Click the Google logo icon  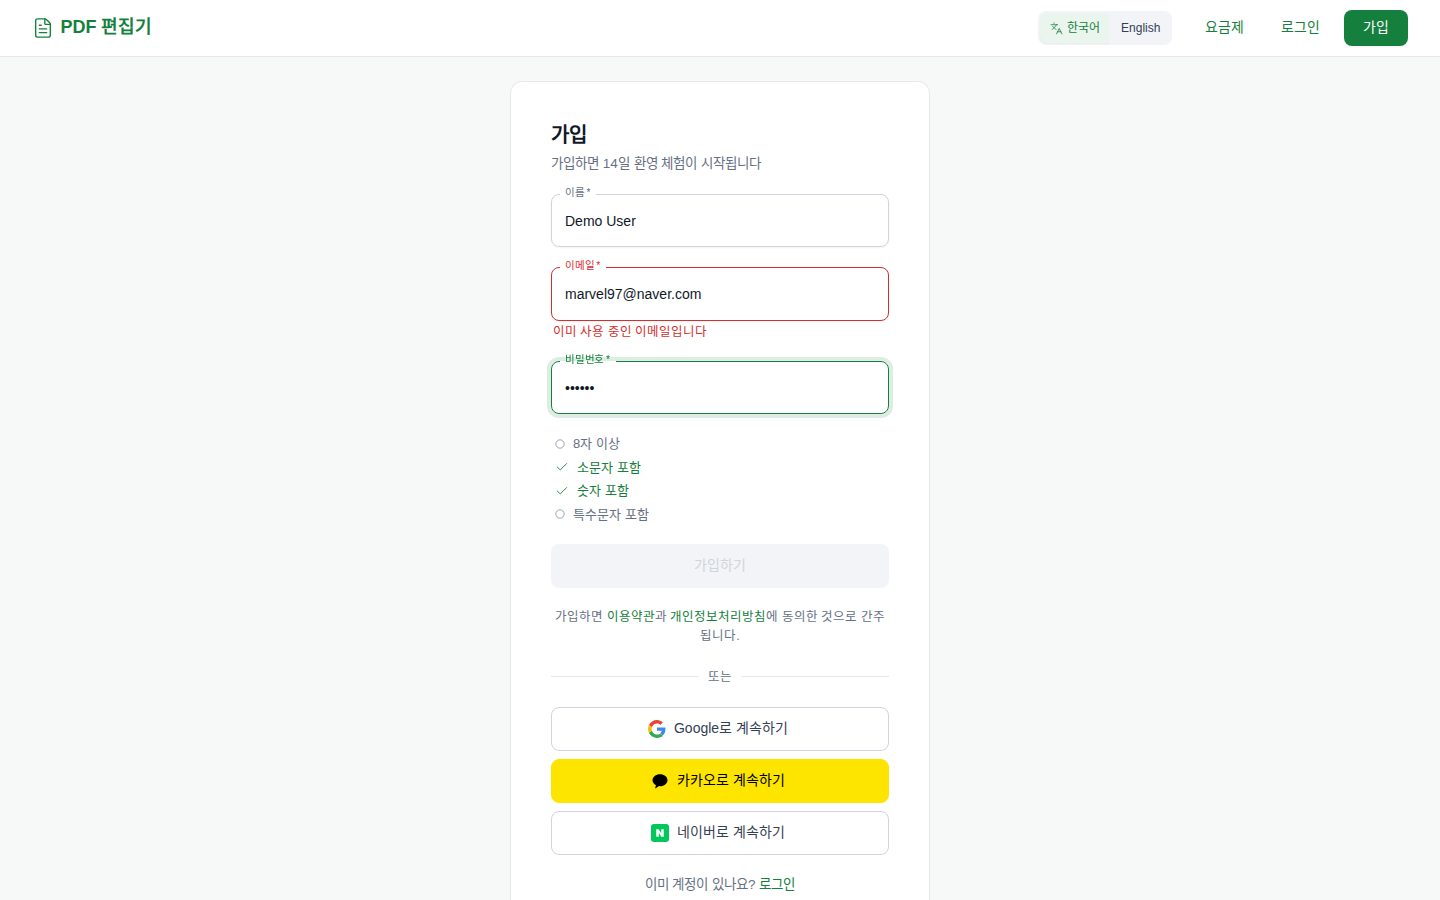tap(657, 729)
